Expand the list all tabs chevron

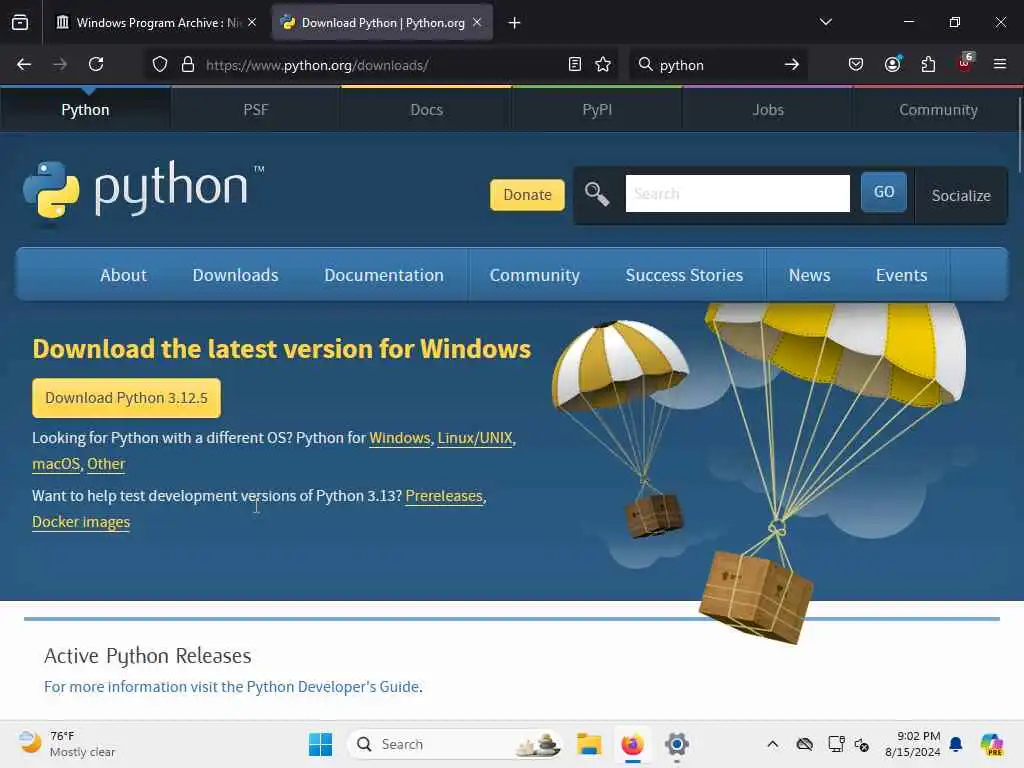click(825, 22)
